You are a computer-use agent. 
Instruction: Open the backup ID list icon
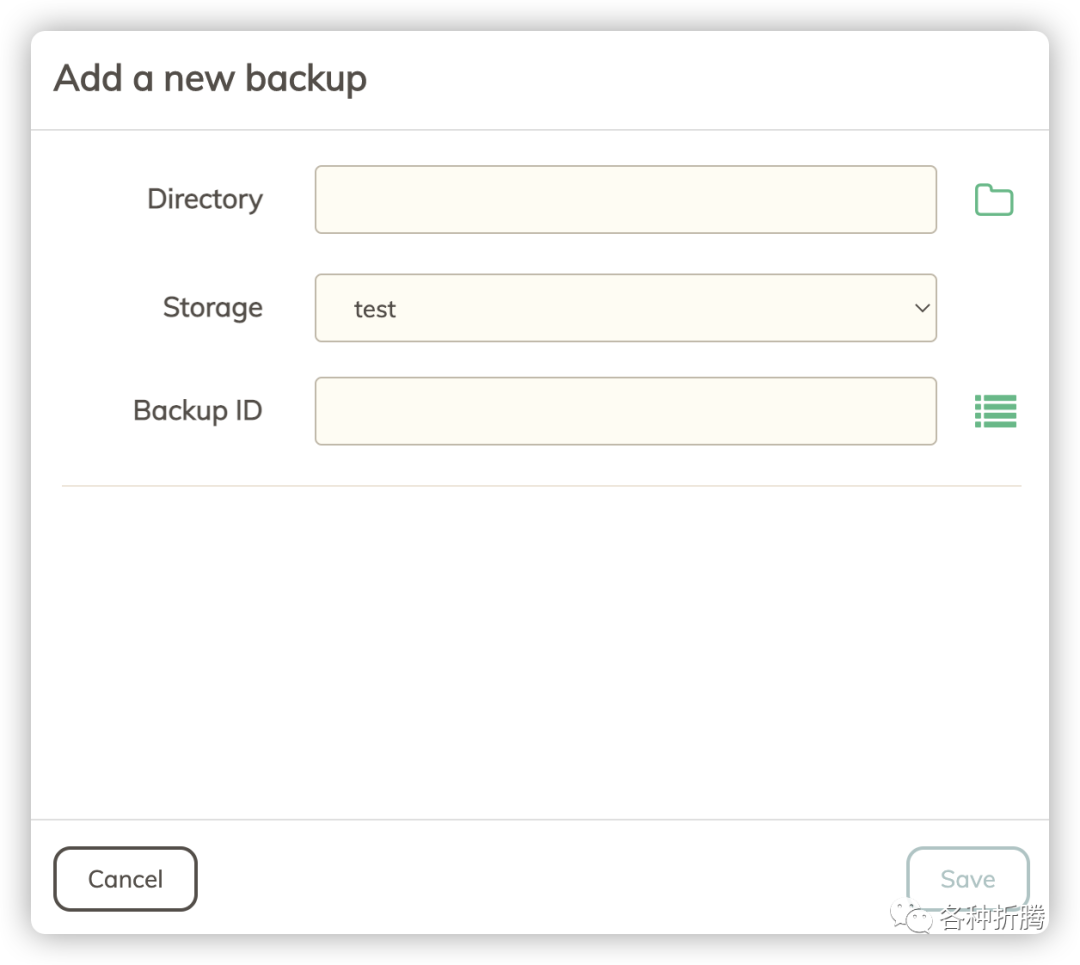tap(995, 411)
